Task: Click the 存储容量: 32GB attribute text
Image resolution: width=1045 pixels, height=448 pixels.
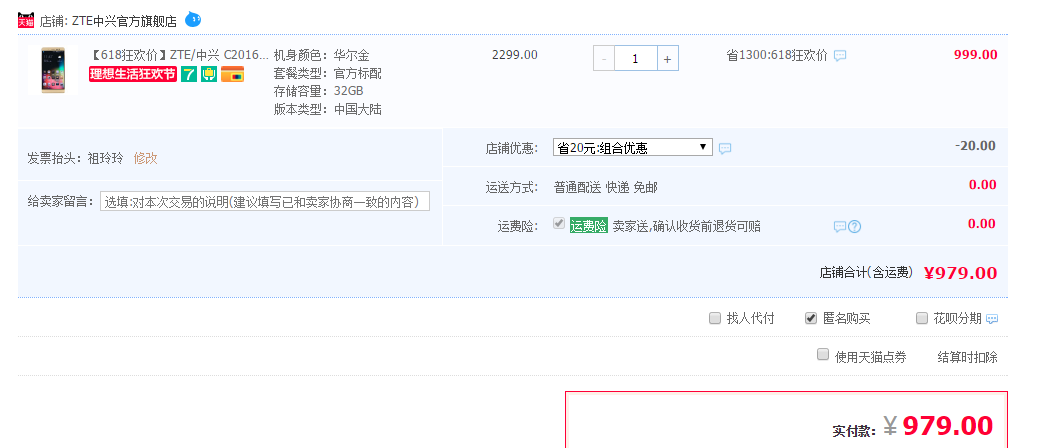Action: click(x=319, y=91)
